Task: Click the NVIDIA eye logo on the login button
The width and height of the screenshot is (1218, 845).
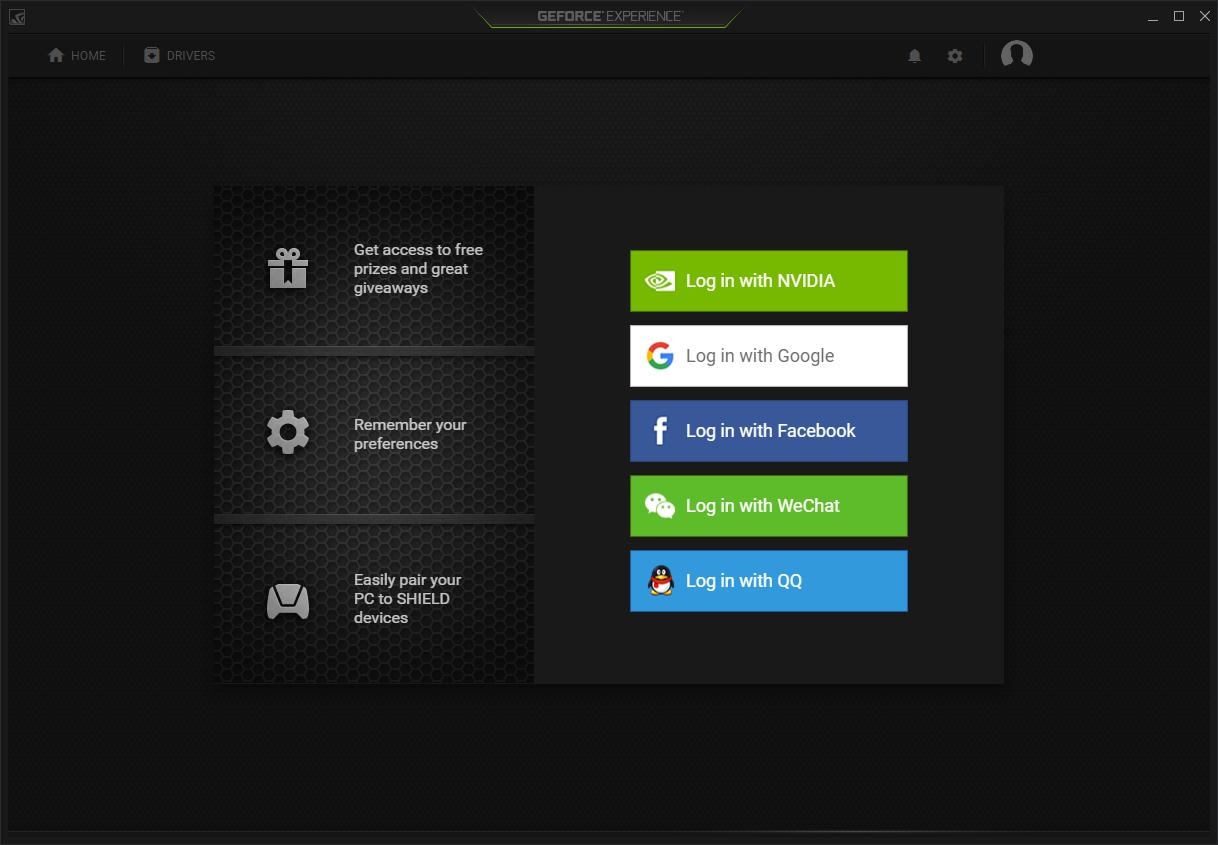Action: coord(659,281)
